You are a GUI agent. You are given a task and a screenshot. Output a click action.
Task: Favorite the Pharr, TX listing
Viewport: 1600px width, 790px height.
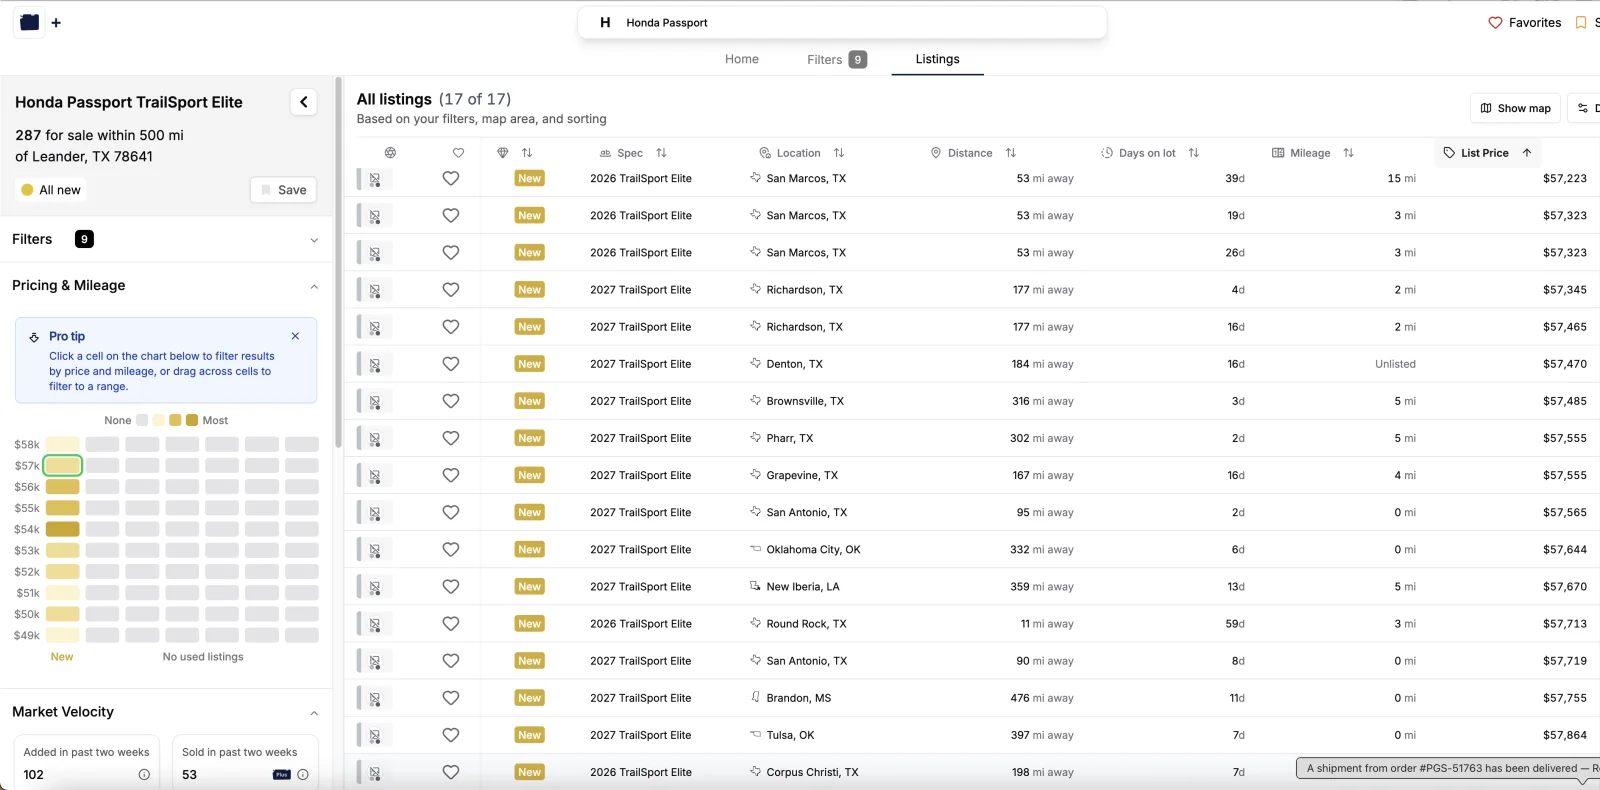451,438
